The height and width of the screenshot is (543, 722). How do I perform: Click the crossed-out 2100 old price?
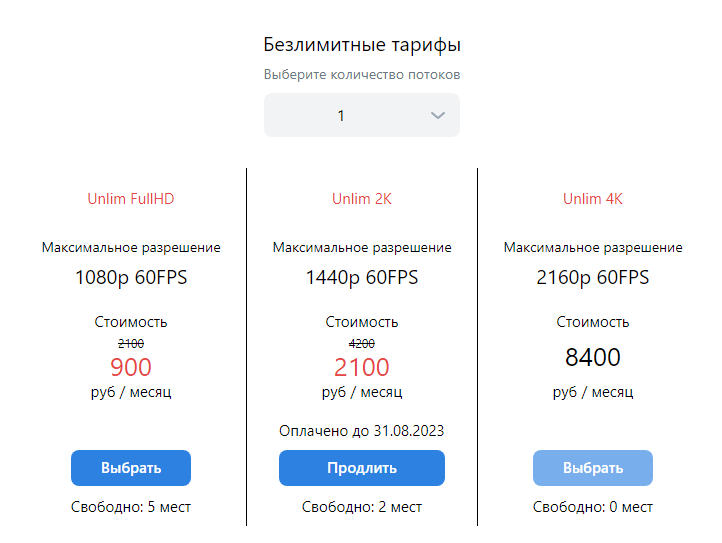131,344
